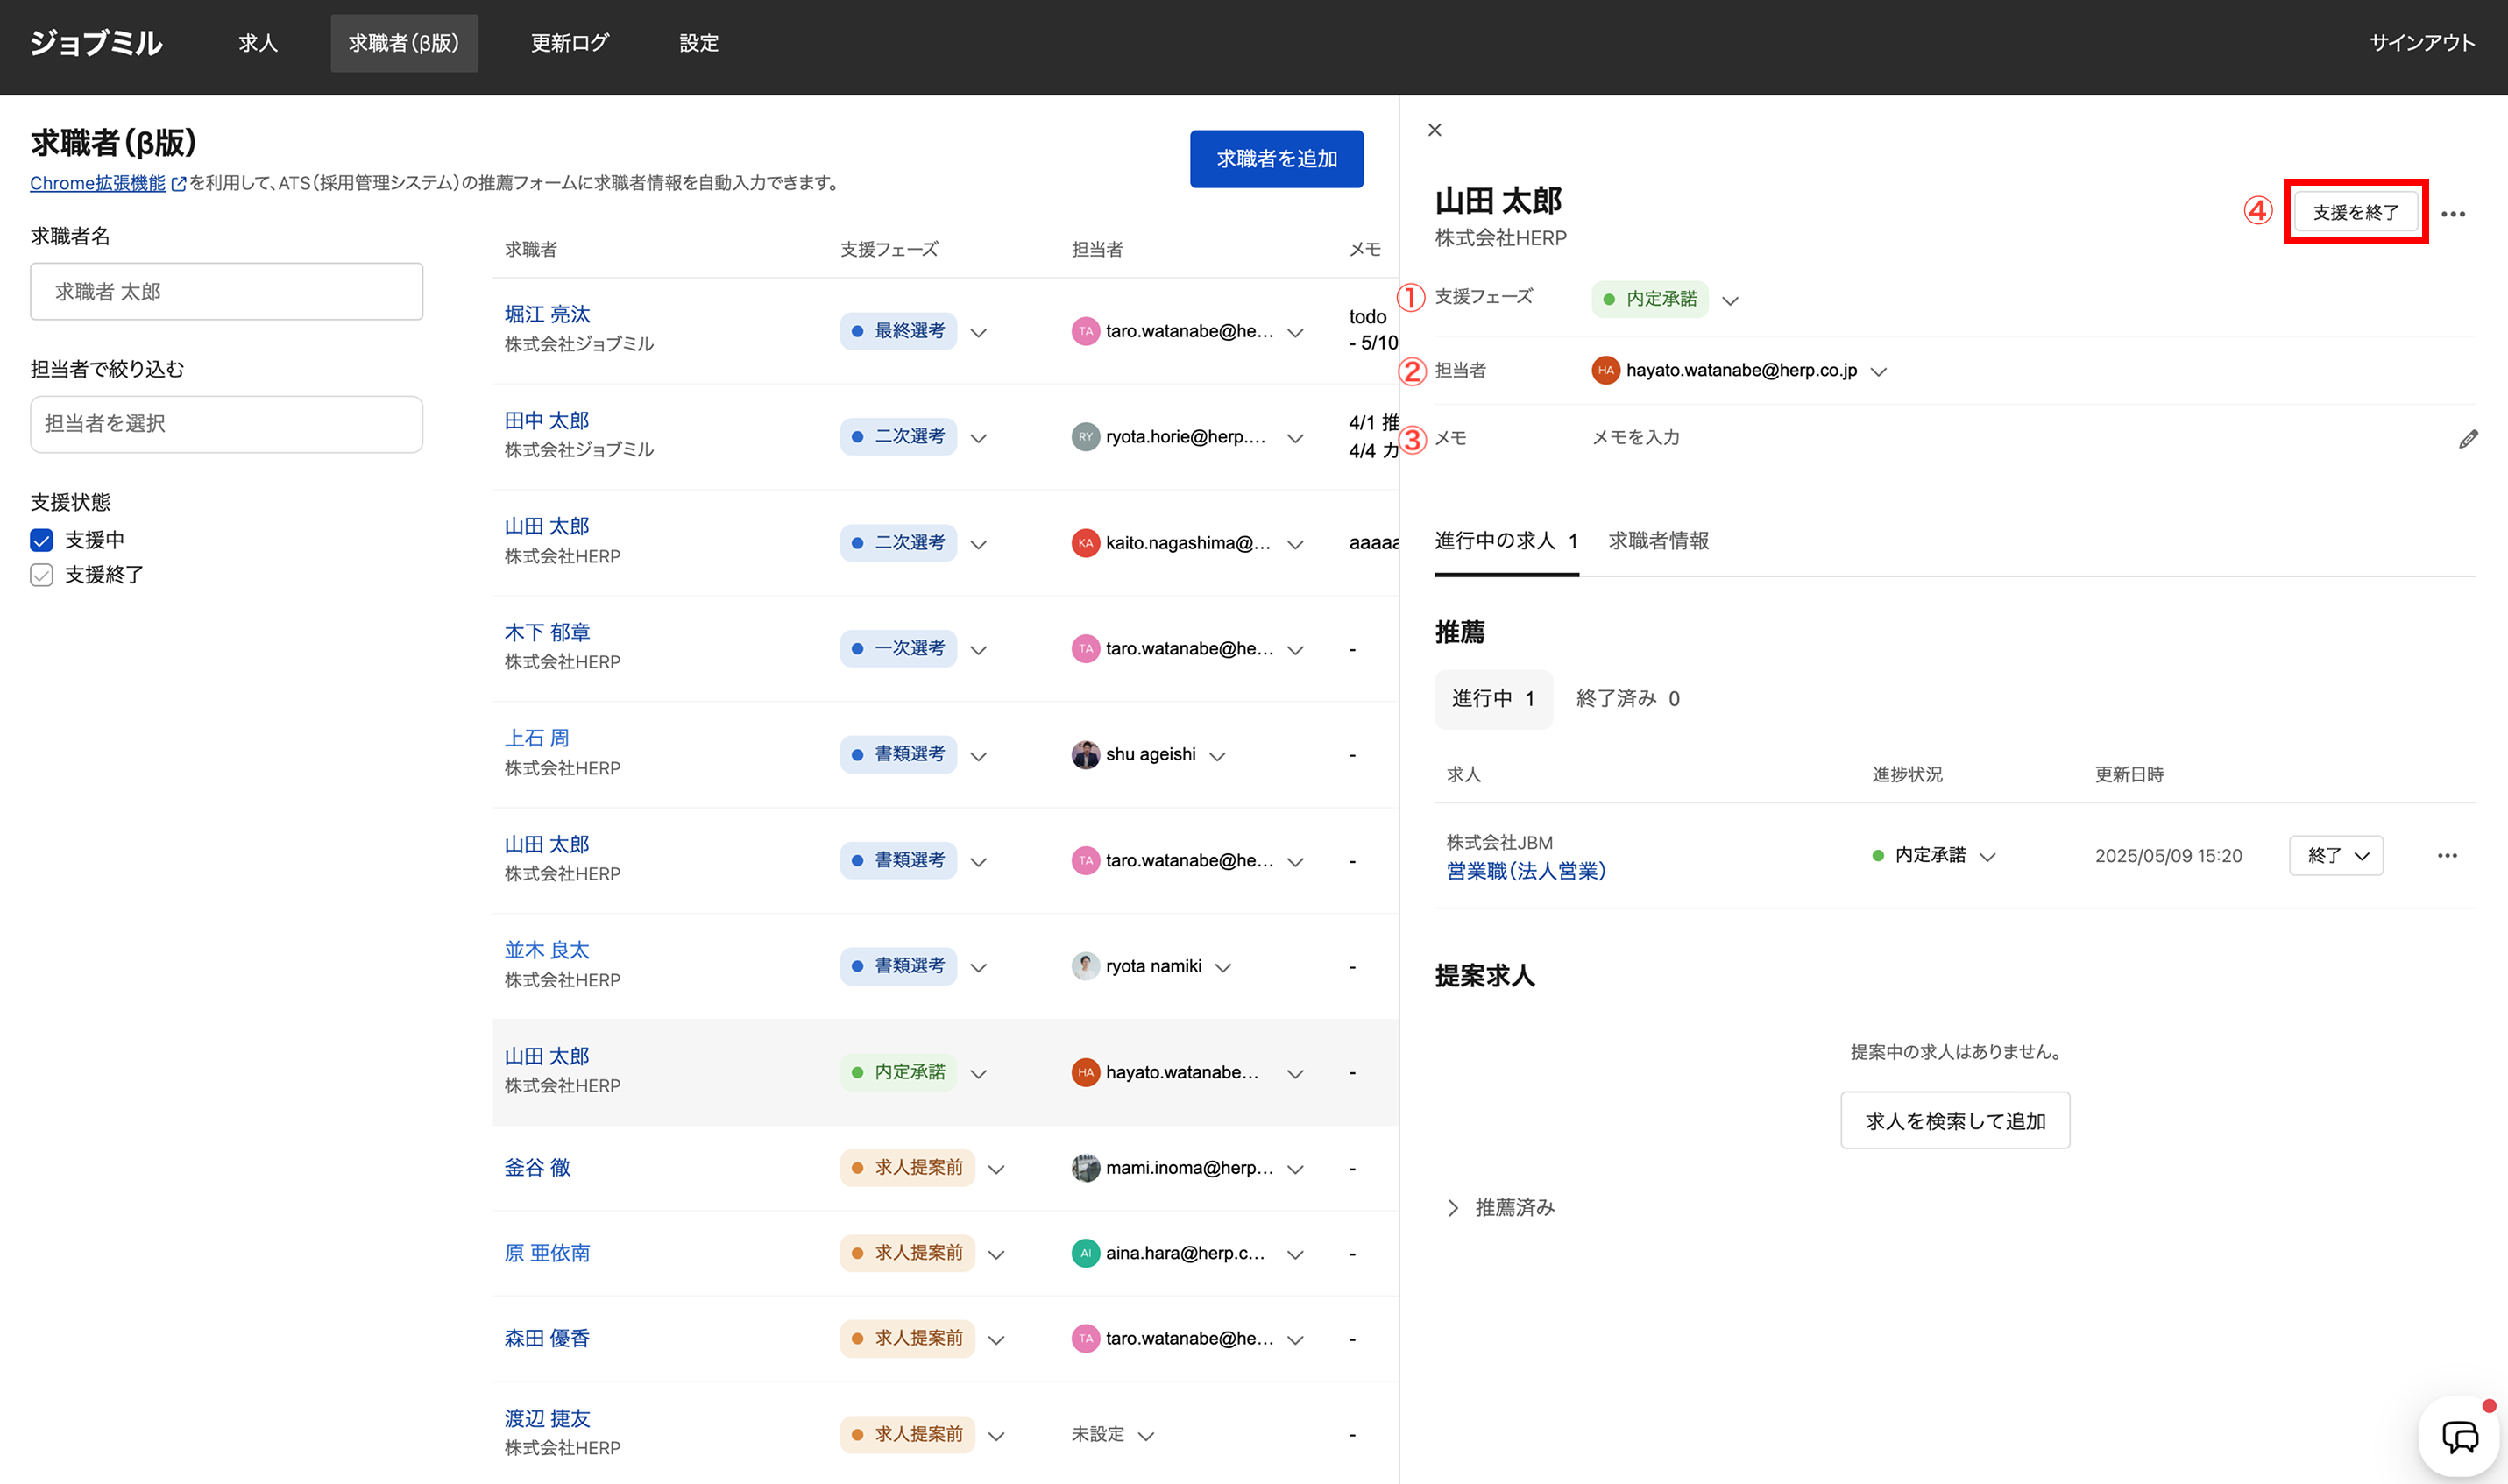This screenshot has width=2508, height=1484.
Task: Close the candidate detail panel
Action: [1434, 130]
